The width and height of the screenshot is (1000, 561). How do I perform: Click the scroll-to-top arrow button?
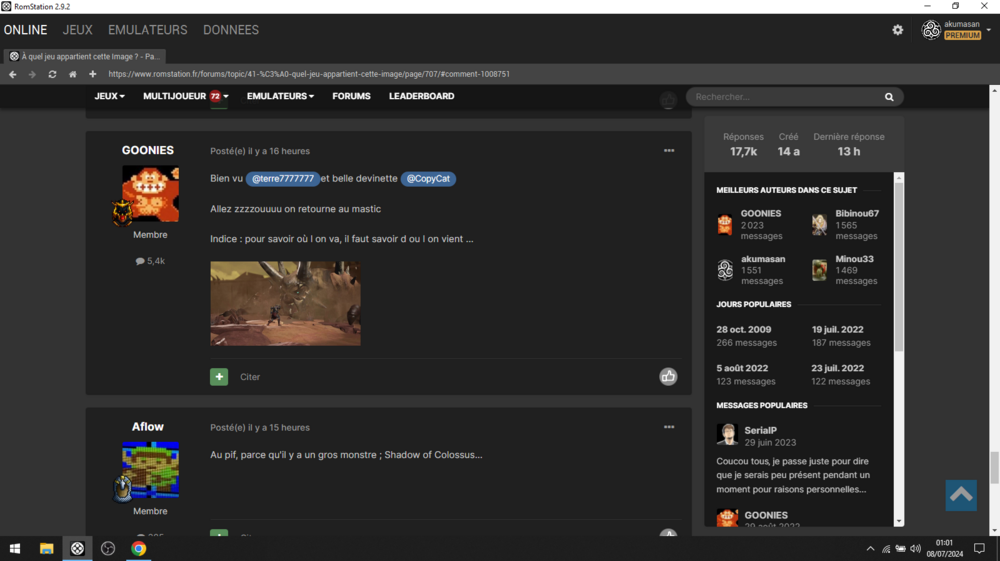point(960,495)
